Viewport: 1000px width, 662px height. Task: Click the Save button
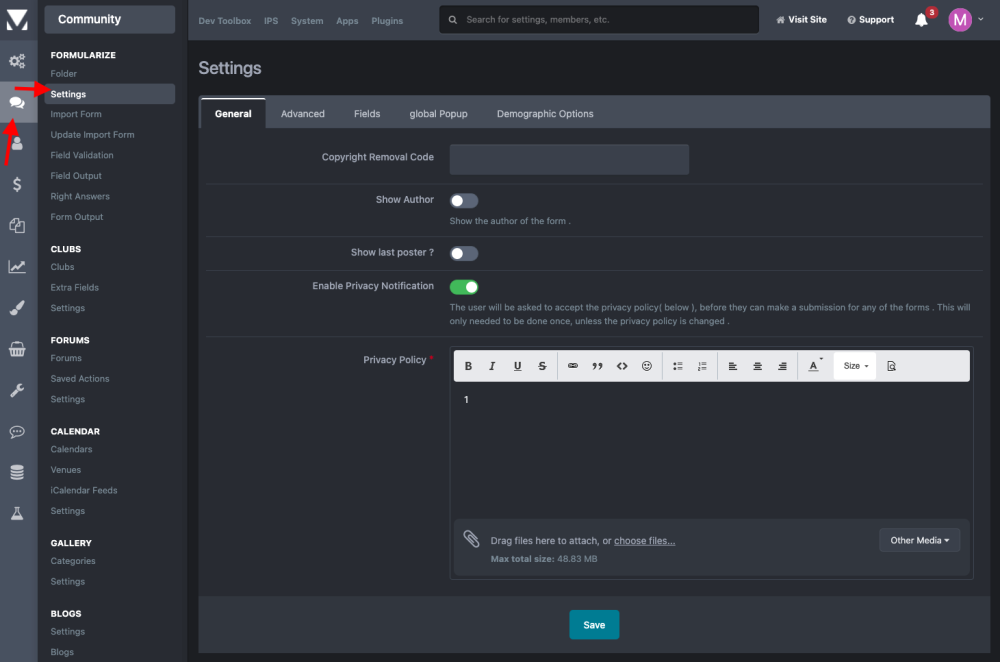click(594, 625)
